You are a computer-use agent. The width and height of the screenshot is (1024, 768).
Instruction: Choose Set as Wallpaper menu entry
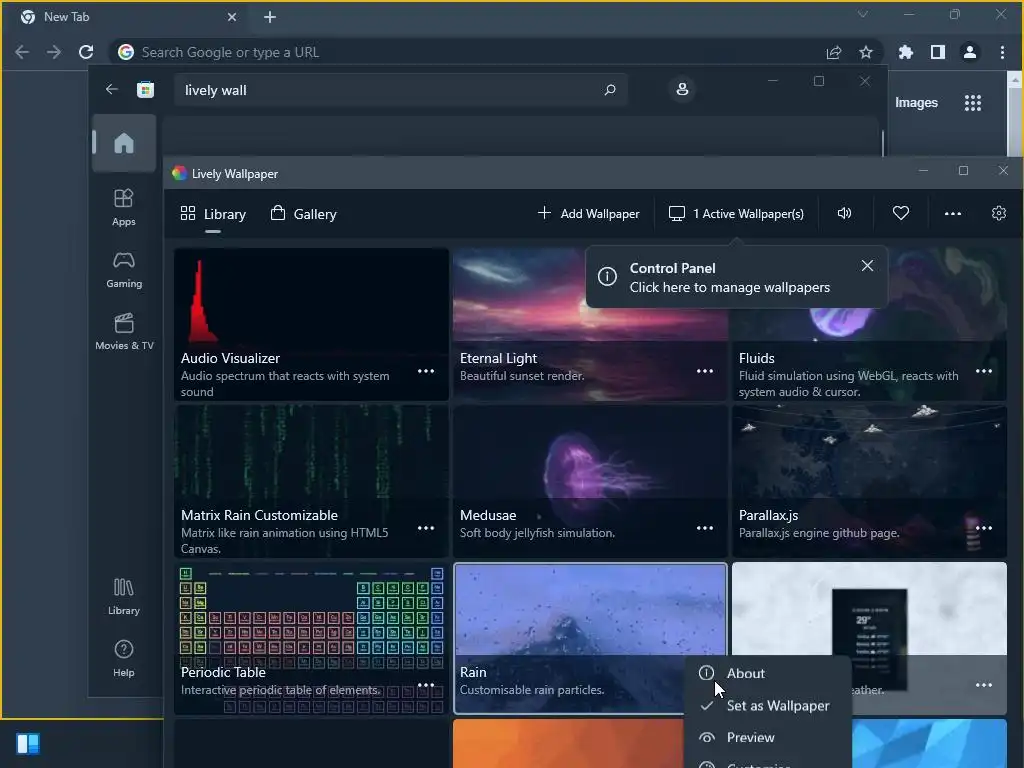[767, 705]
